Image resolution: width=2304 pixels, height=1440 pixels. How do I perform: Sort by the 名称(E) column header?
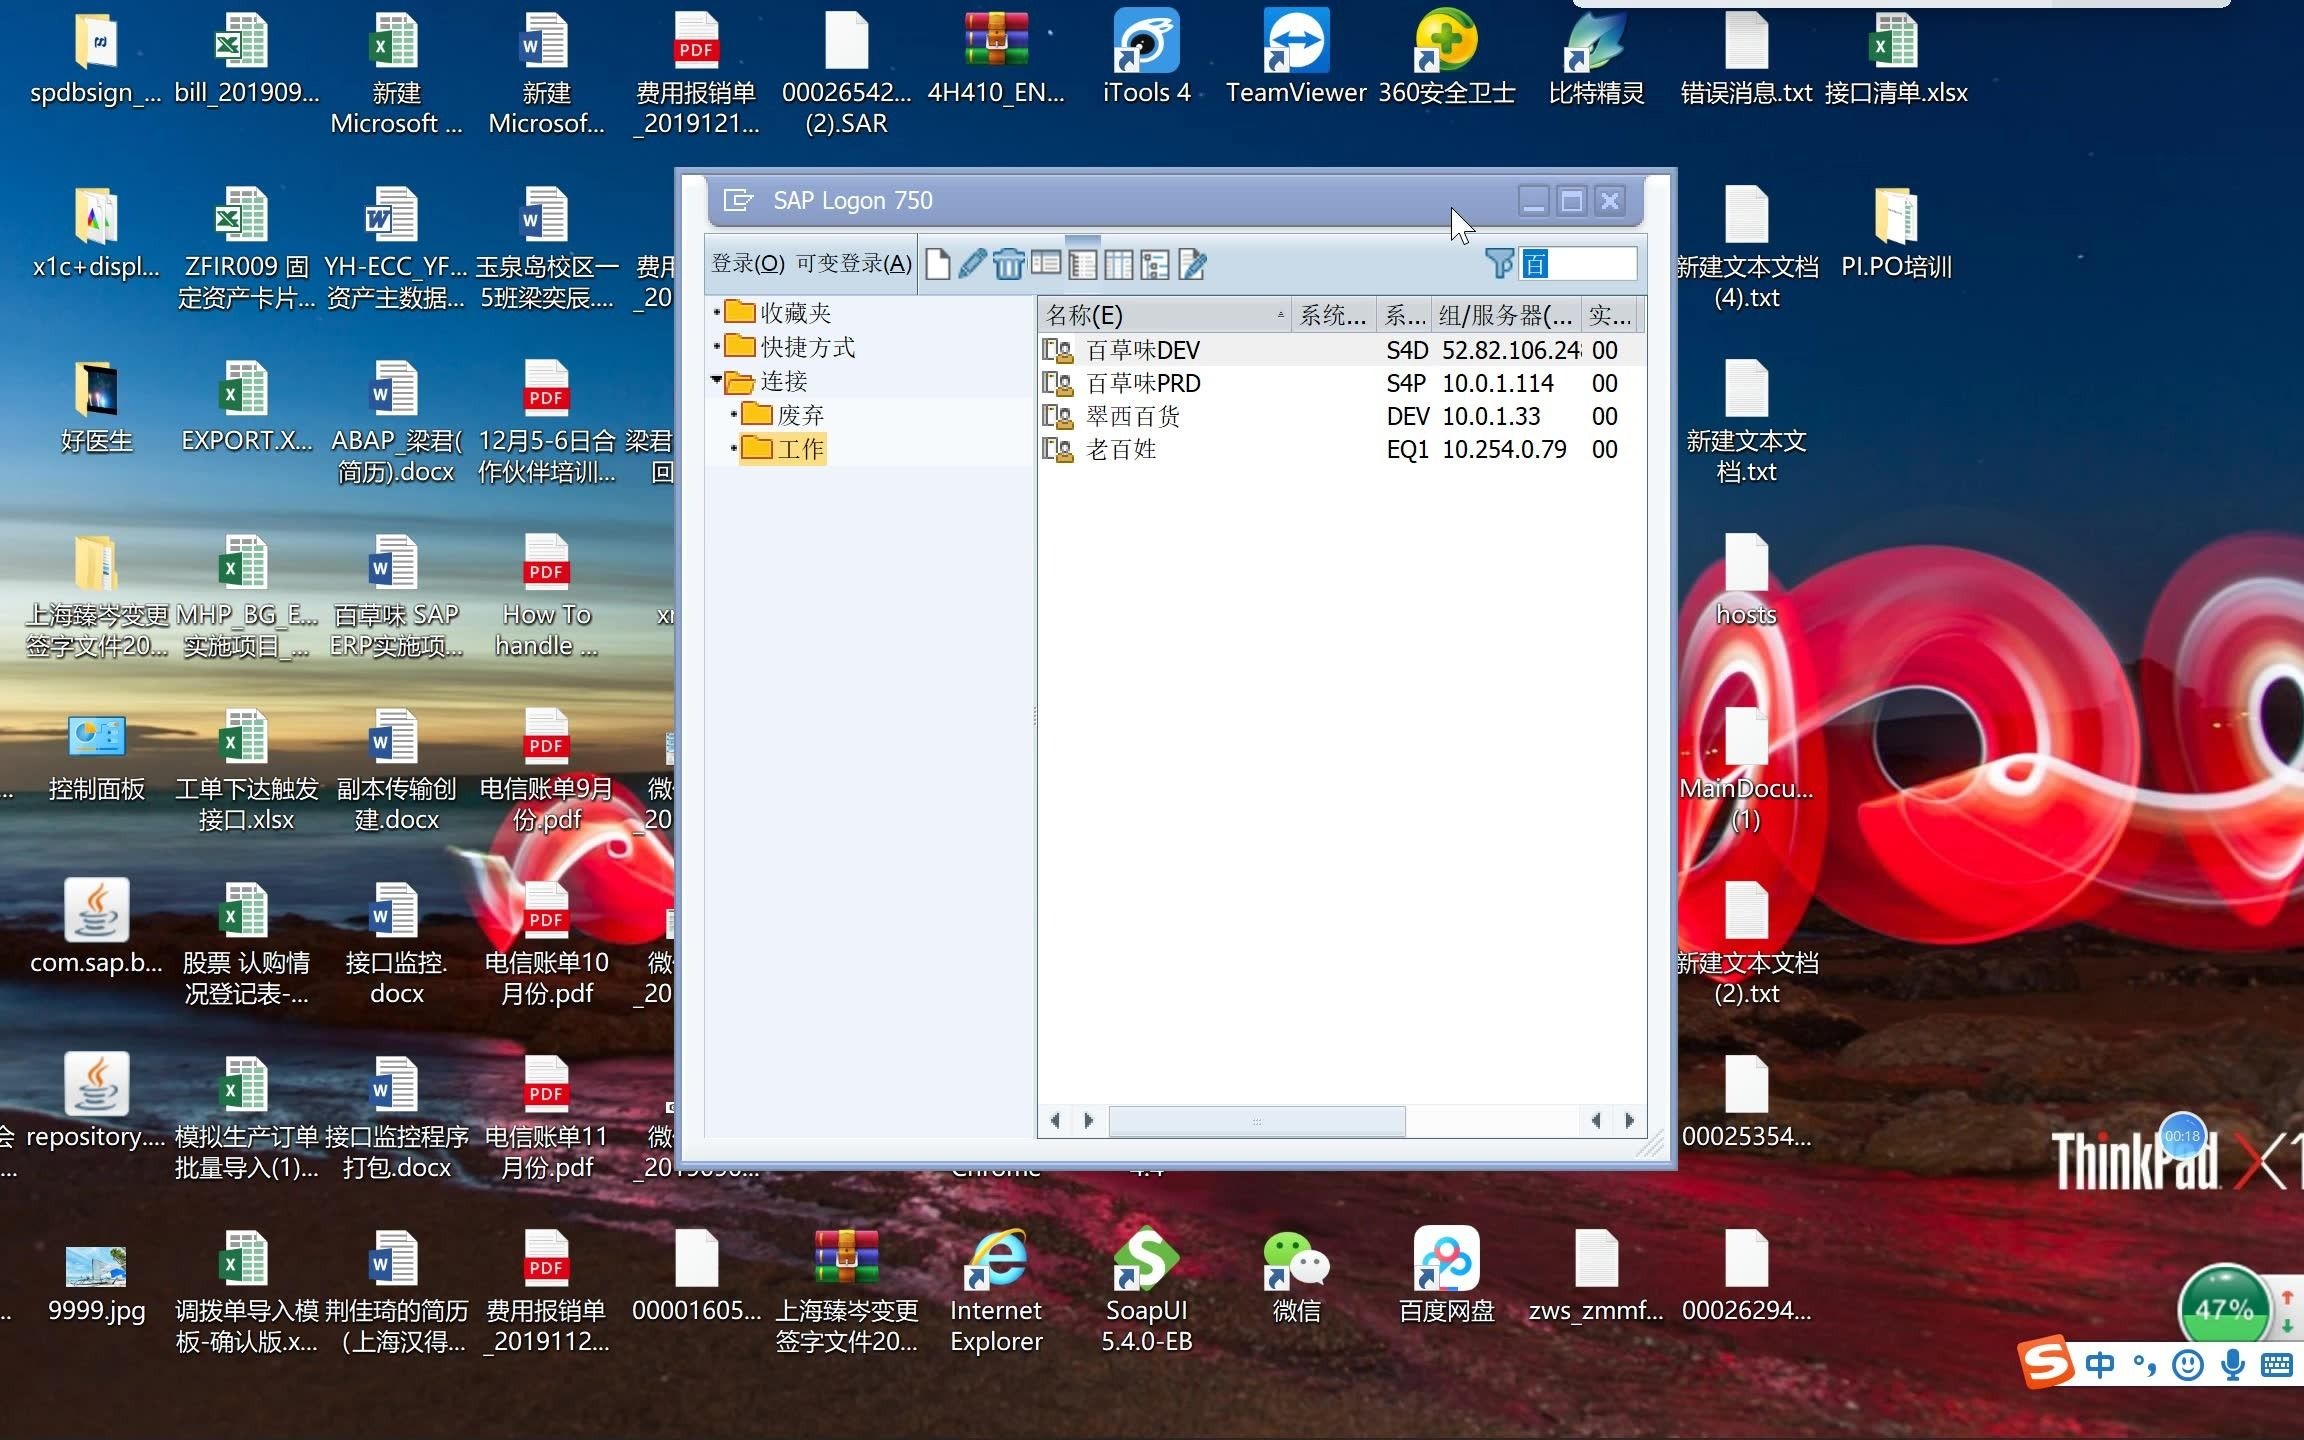(1164, 315)
